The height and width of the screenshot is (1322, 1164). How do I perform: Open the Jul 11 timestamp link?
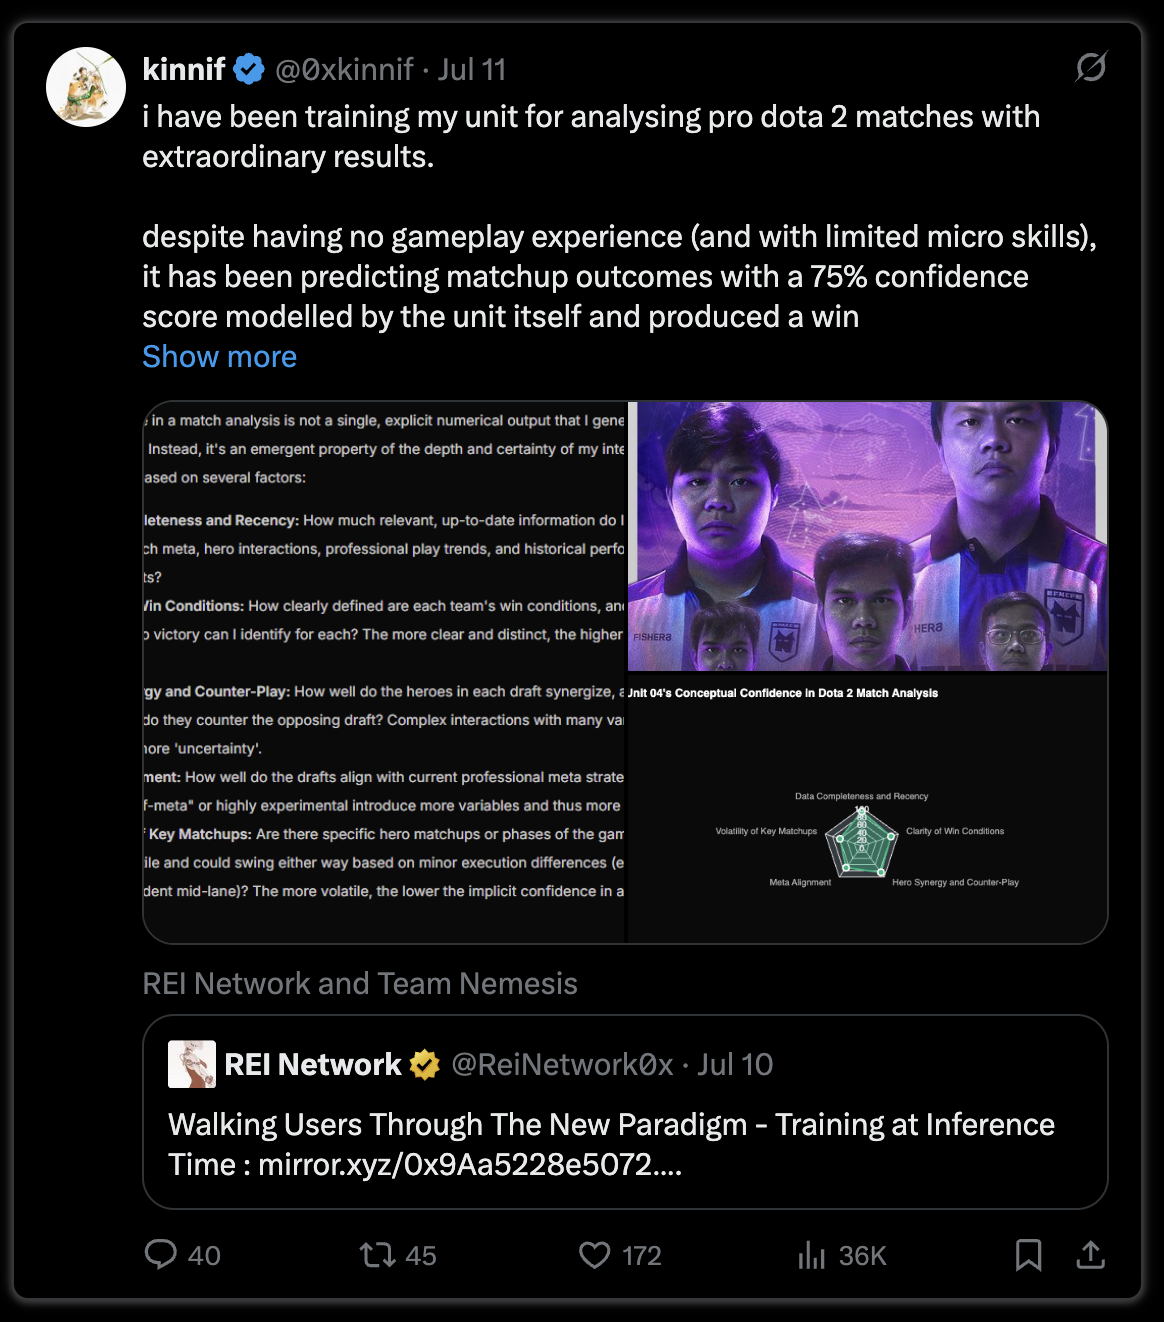[x=472, y=69]
